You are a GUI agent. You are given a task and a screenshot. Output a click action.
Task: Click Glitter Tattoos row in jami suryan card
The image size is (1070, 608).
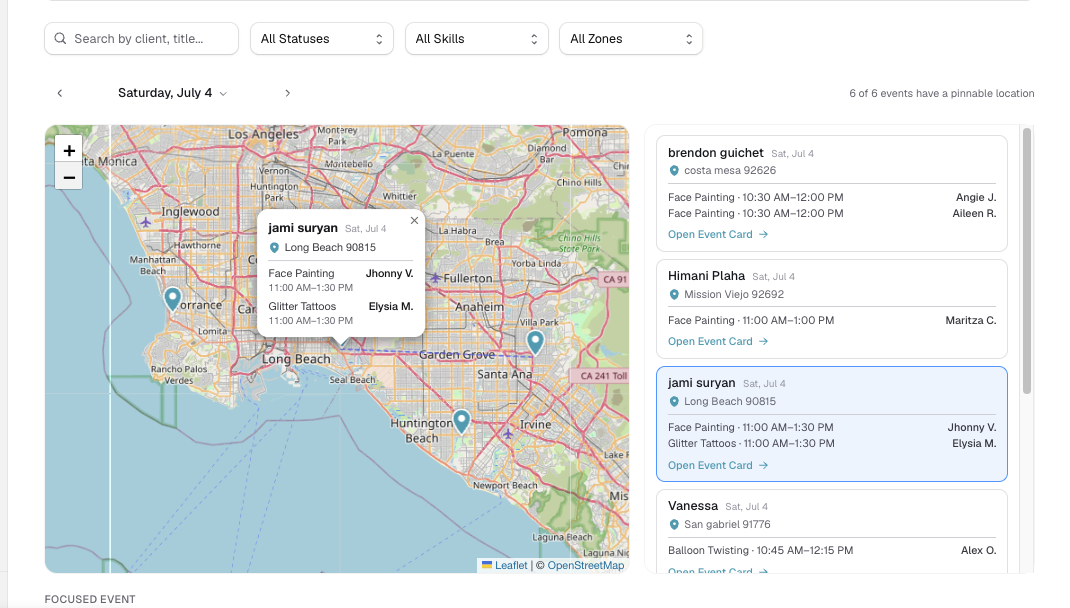click(832, 444)
